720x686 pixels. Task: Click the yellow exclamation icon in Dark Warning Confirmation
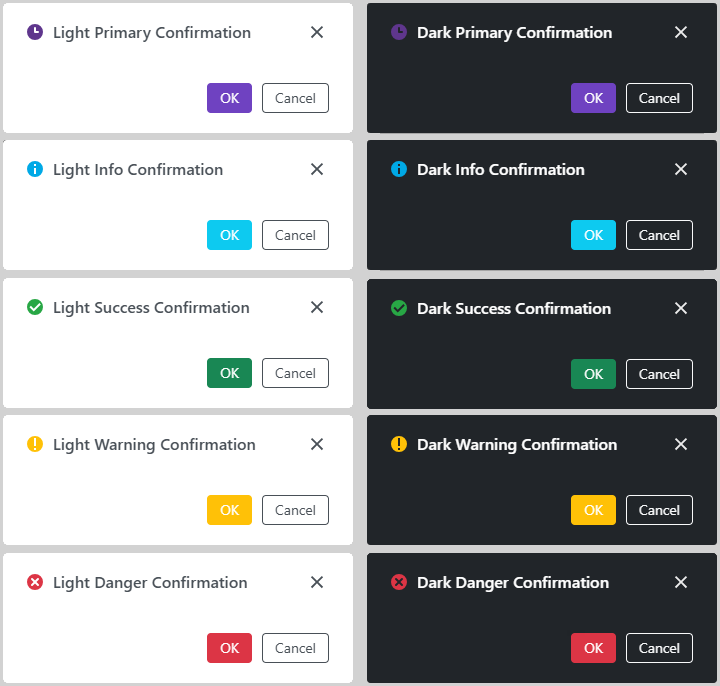click(x=399, y=444)
